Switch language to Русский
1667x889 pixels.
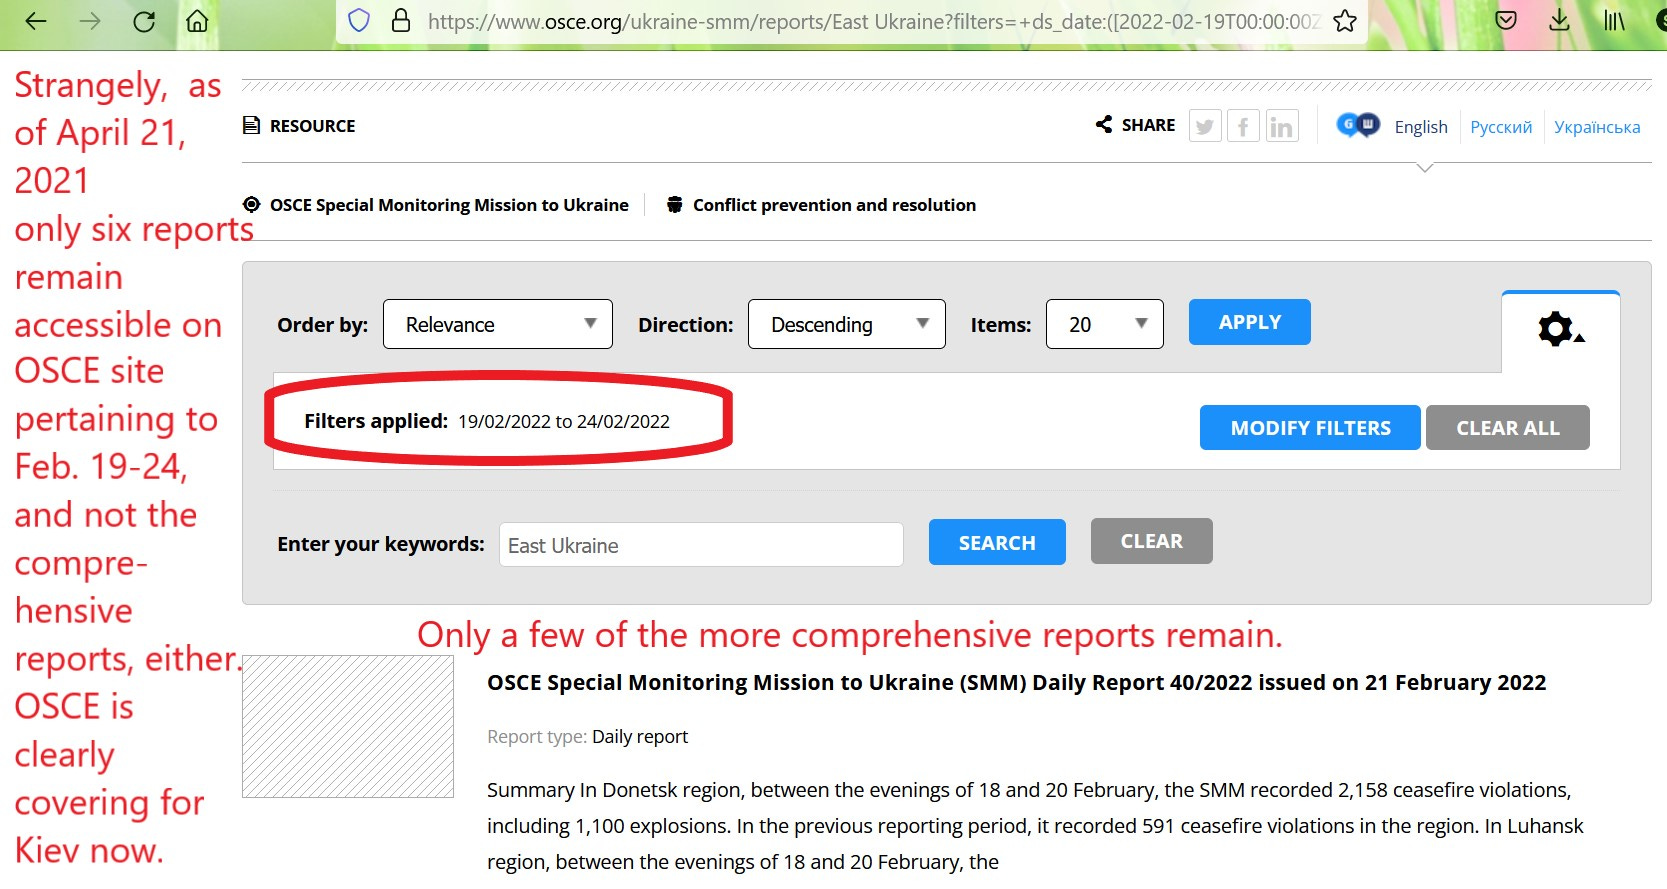[x=1501, y=127]
